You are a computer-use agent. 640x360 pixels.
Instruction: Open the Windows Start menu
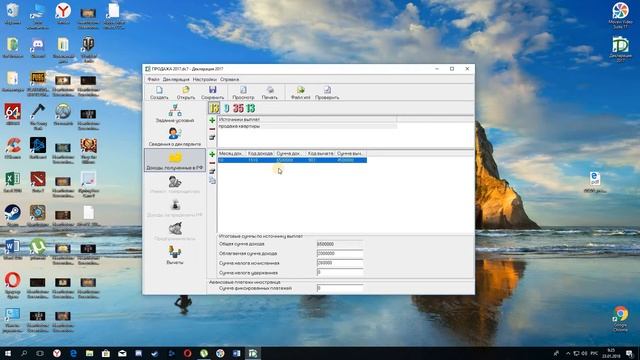click(7, 353)
